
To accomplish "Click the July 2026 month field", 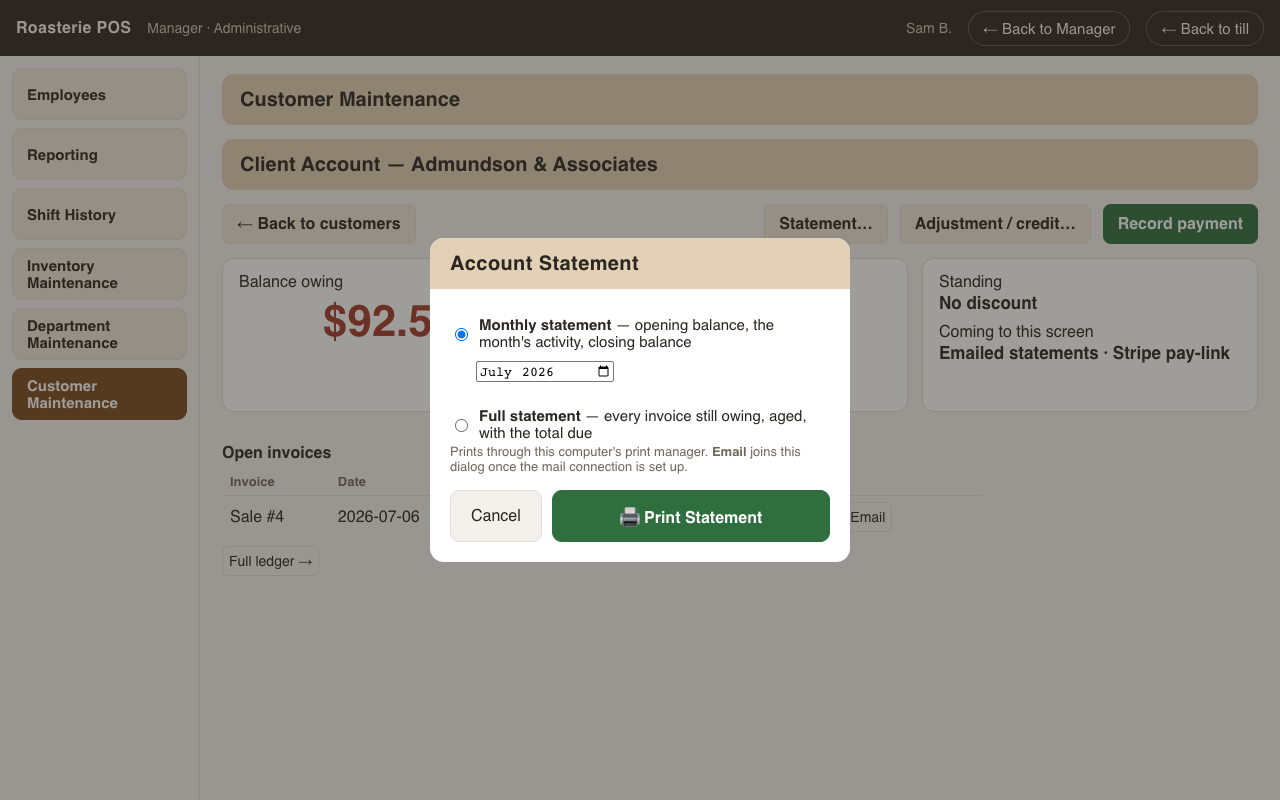I will point(545,372).
